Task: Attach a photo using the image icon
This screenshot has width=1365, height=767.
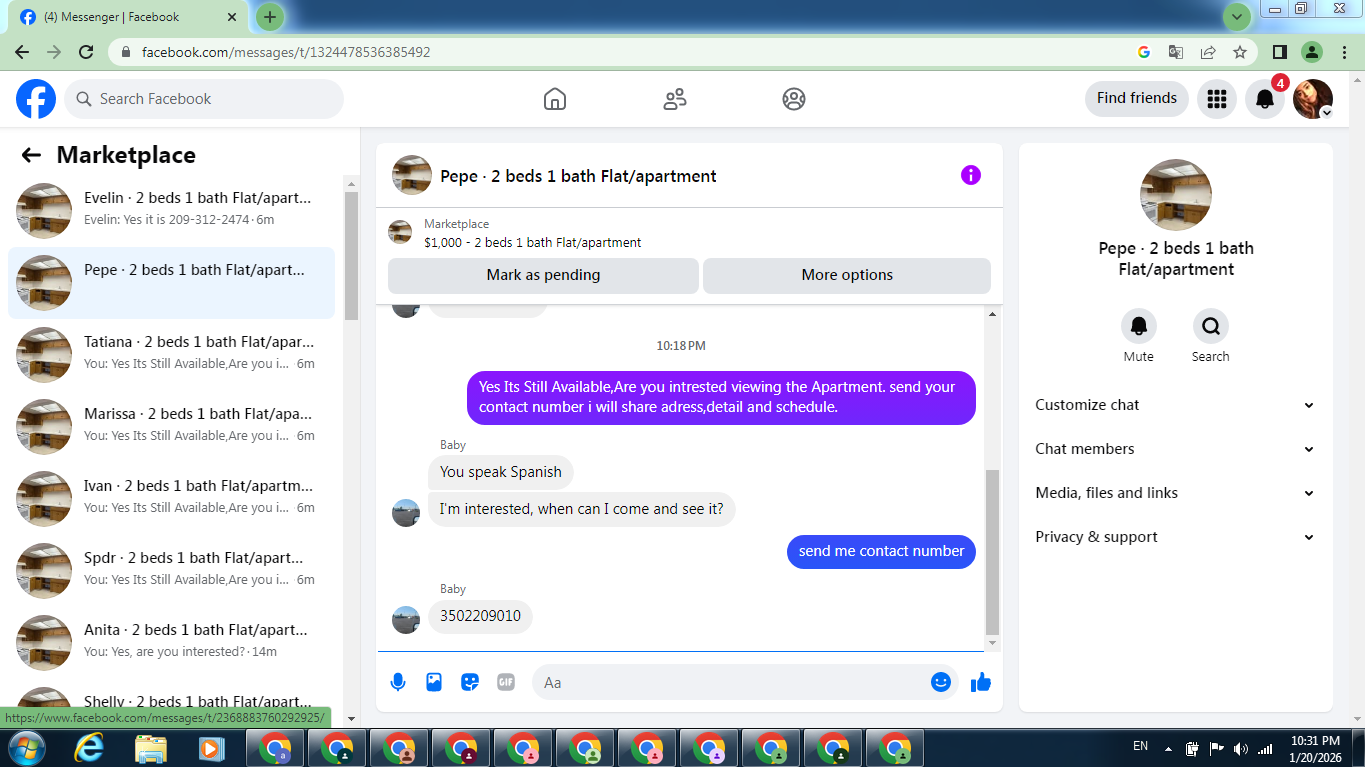Action: 434,682
